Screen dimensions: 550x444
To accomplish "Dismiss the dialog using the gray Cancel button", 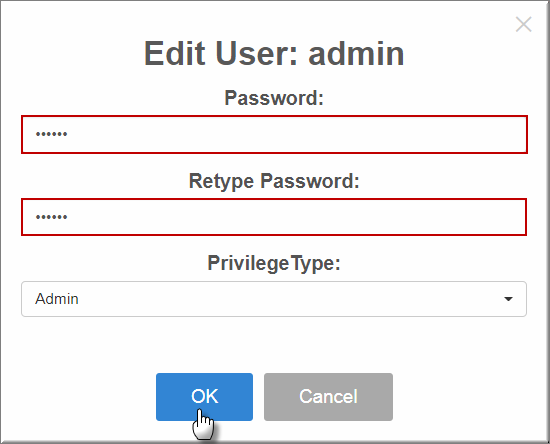I will [328, 397].
